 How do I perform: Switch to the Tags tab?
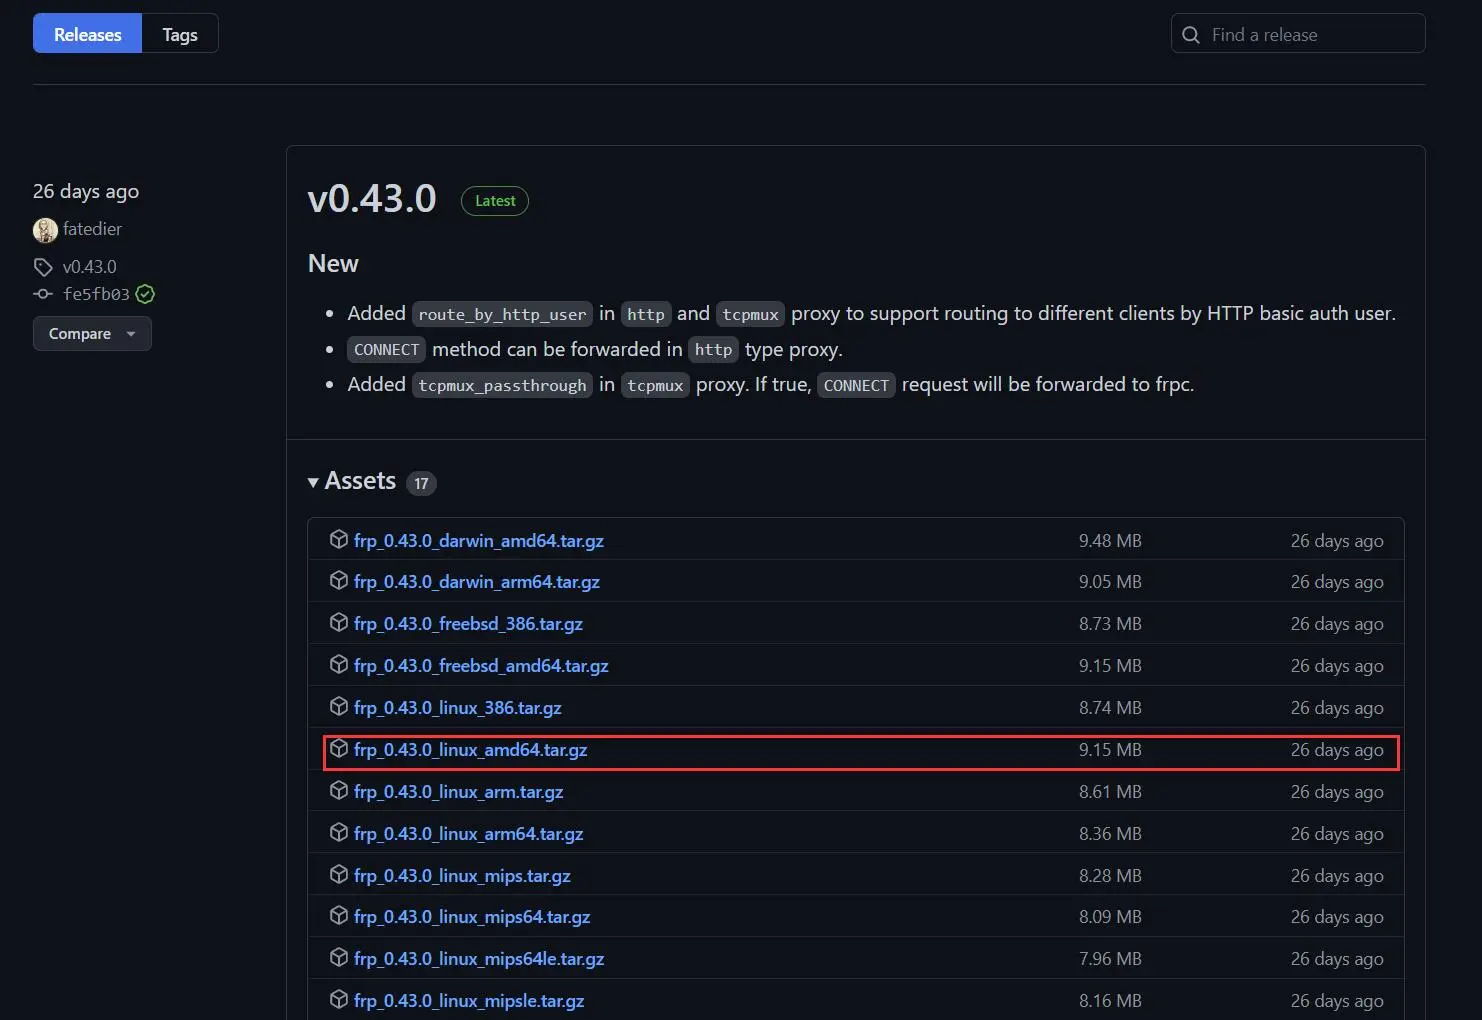click(x=180, y=35)
